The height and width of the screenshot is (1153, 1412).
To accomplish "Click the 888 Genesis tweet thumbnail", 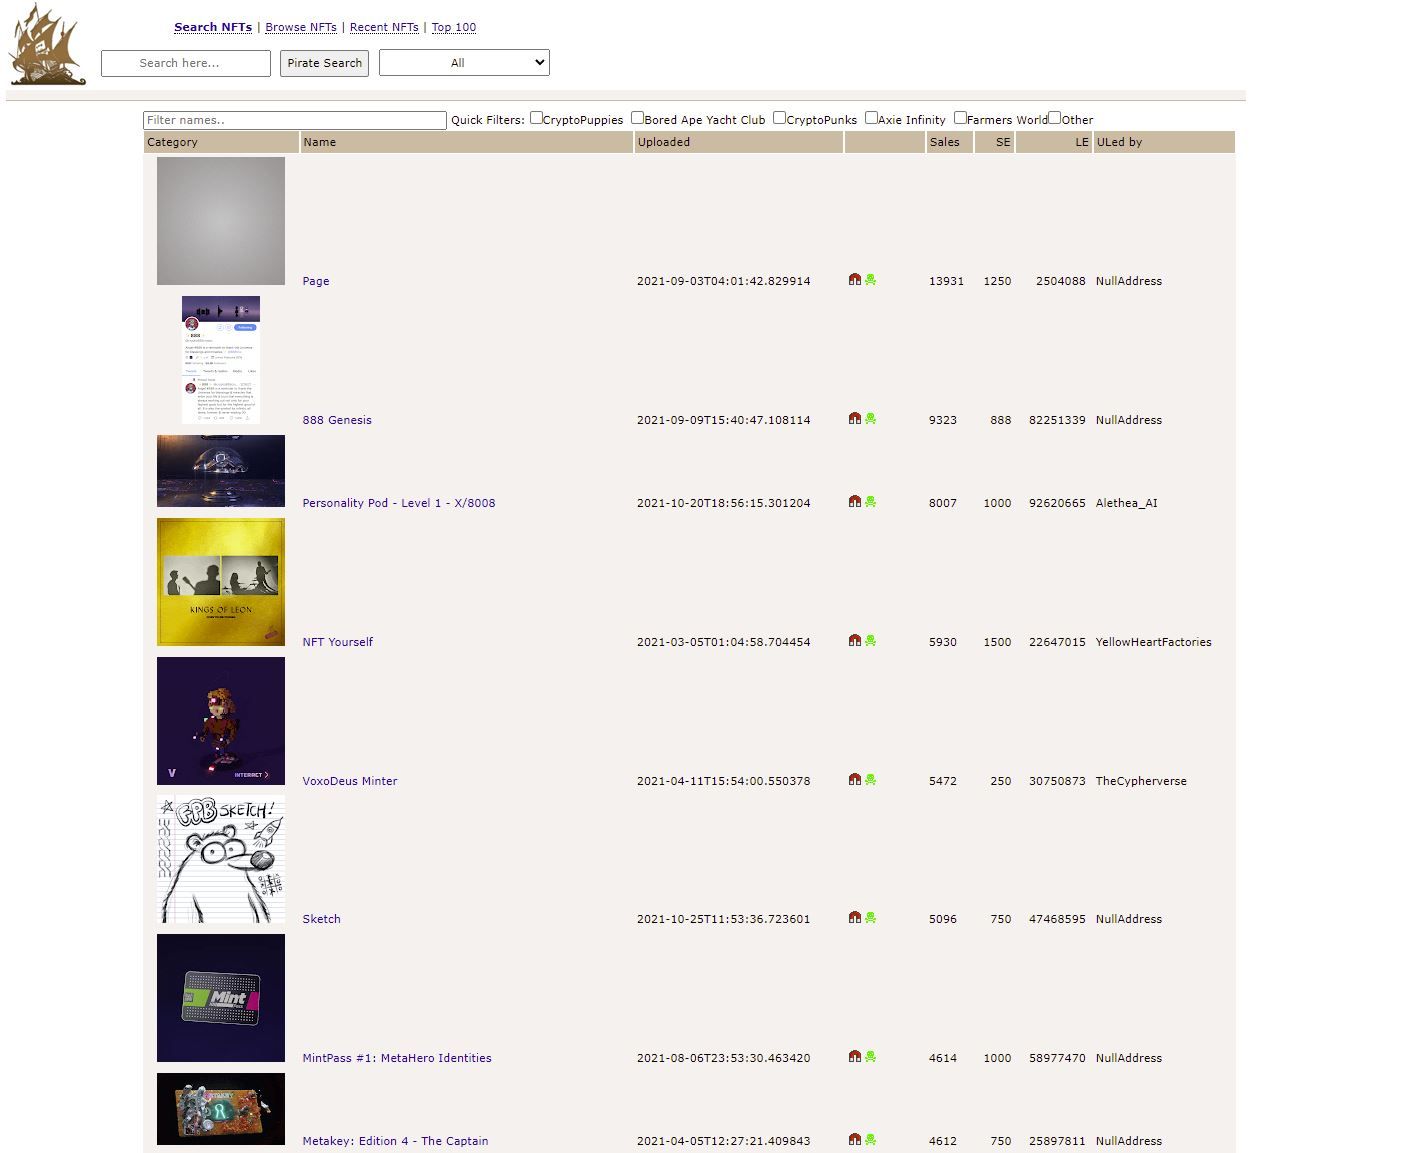I will 221,360.
